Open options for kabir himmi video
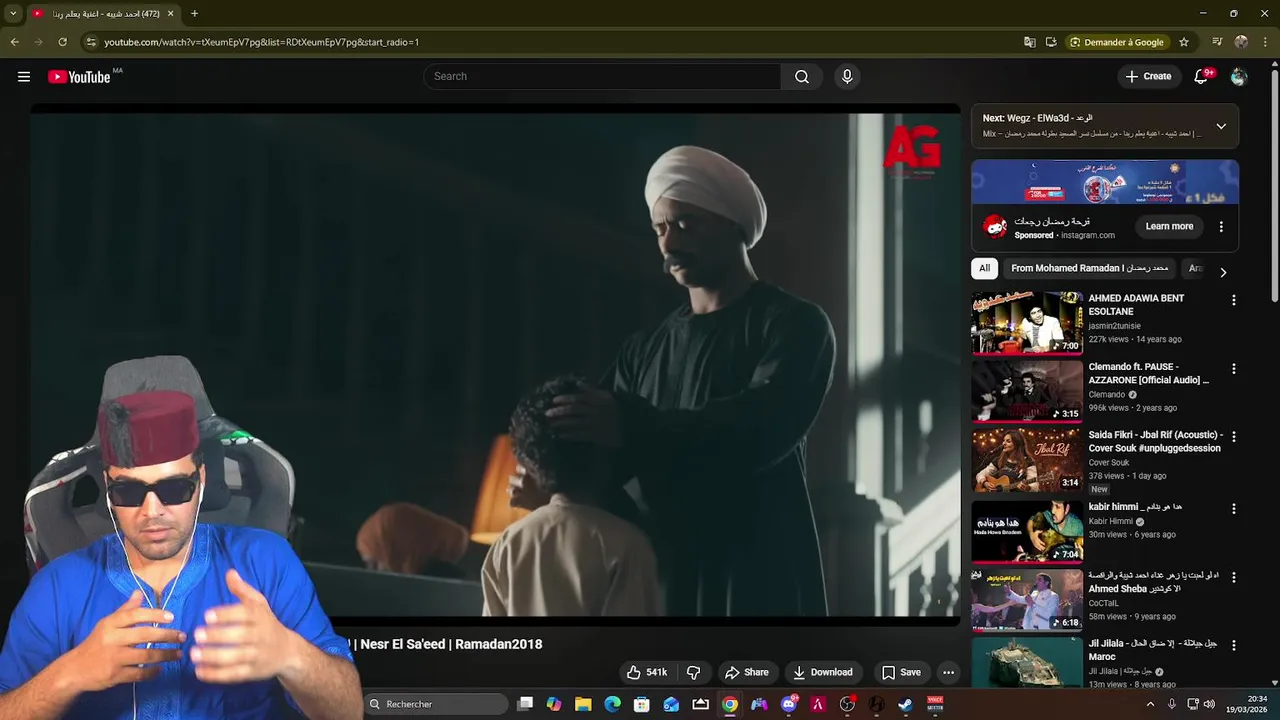 pos(1233,509)
